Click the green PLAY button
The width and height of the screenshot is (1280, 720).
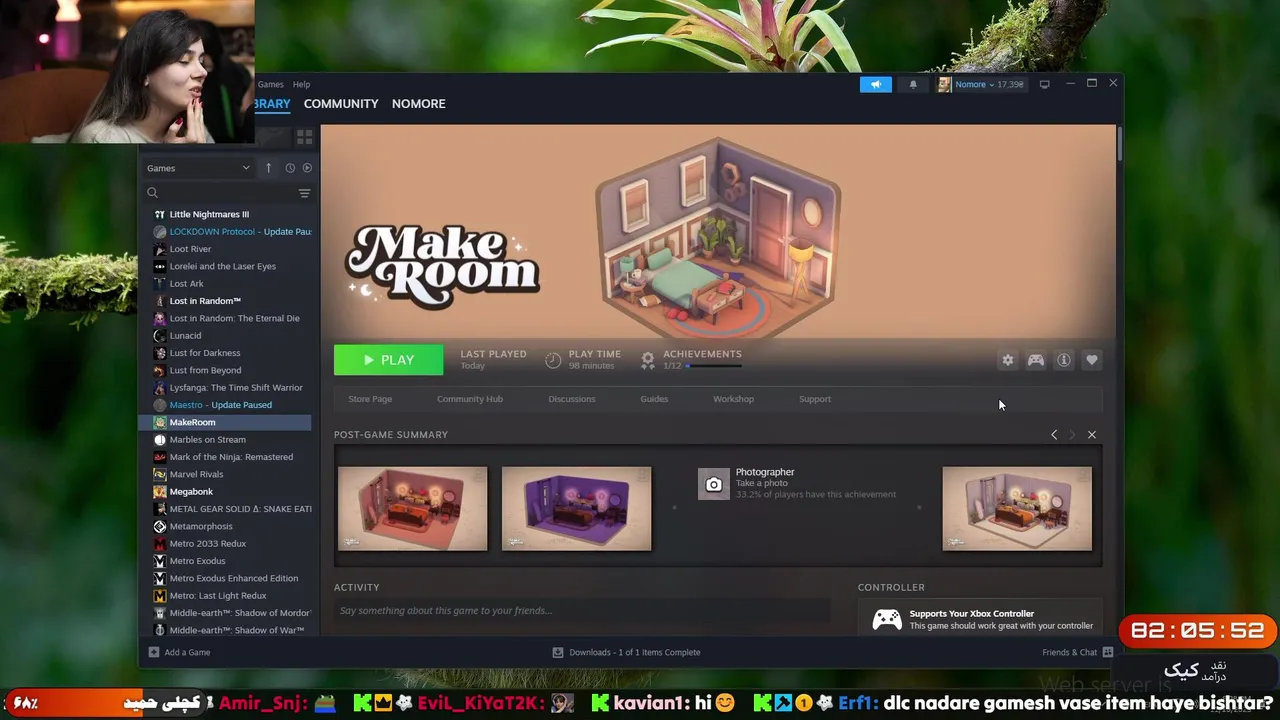point(388,360)
